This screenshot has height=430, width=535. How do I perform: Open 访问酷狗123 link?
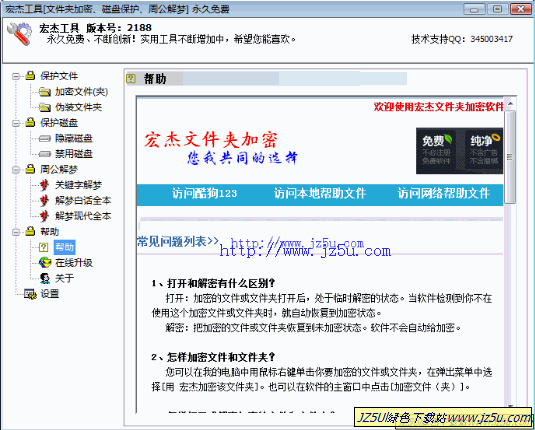(205, 194)
